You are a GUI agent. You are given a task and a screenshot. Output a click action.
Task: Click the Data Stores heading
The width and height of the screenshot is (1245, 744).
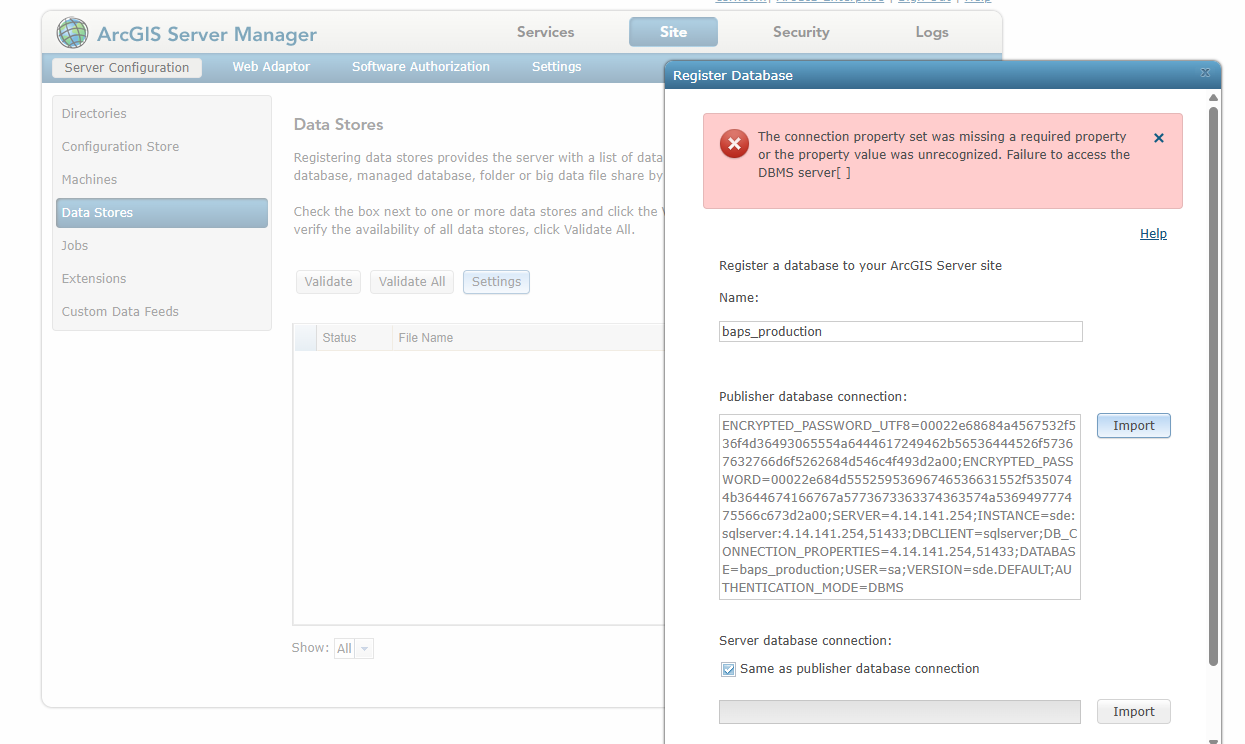[x=338, y=125]
